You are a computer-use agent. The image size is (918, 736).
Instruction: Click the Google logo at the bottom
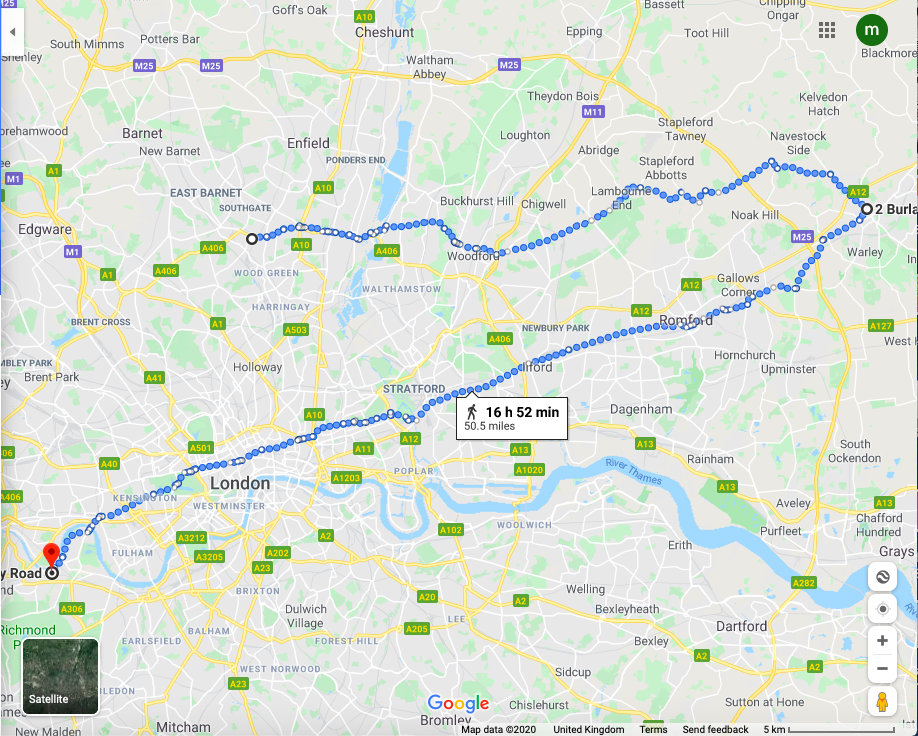pos(458,703)
